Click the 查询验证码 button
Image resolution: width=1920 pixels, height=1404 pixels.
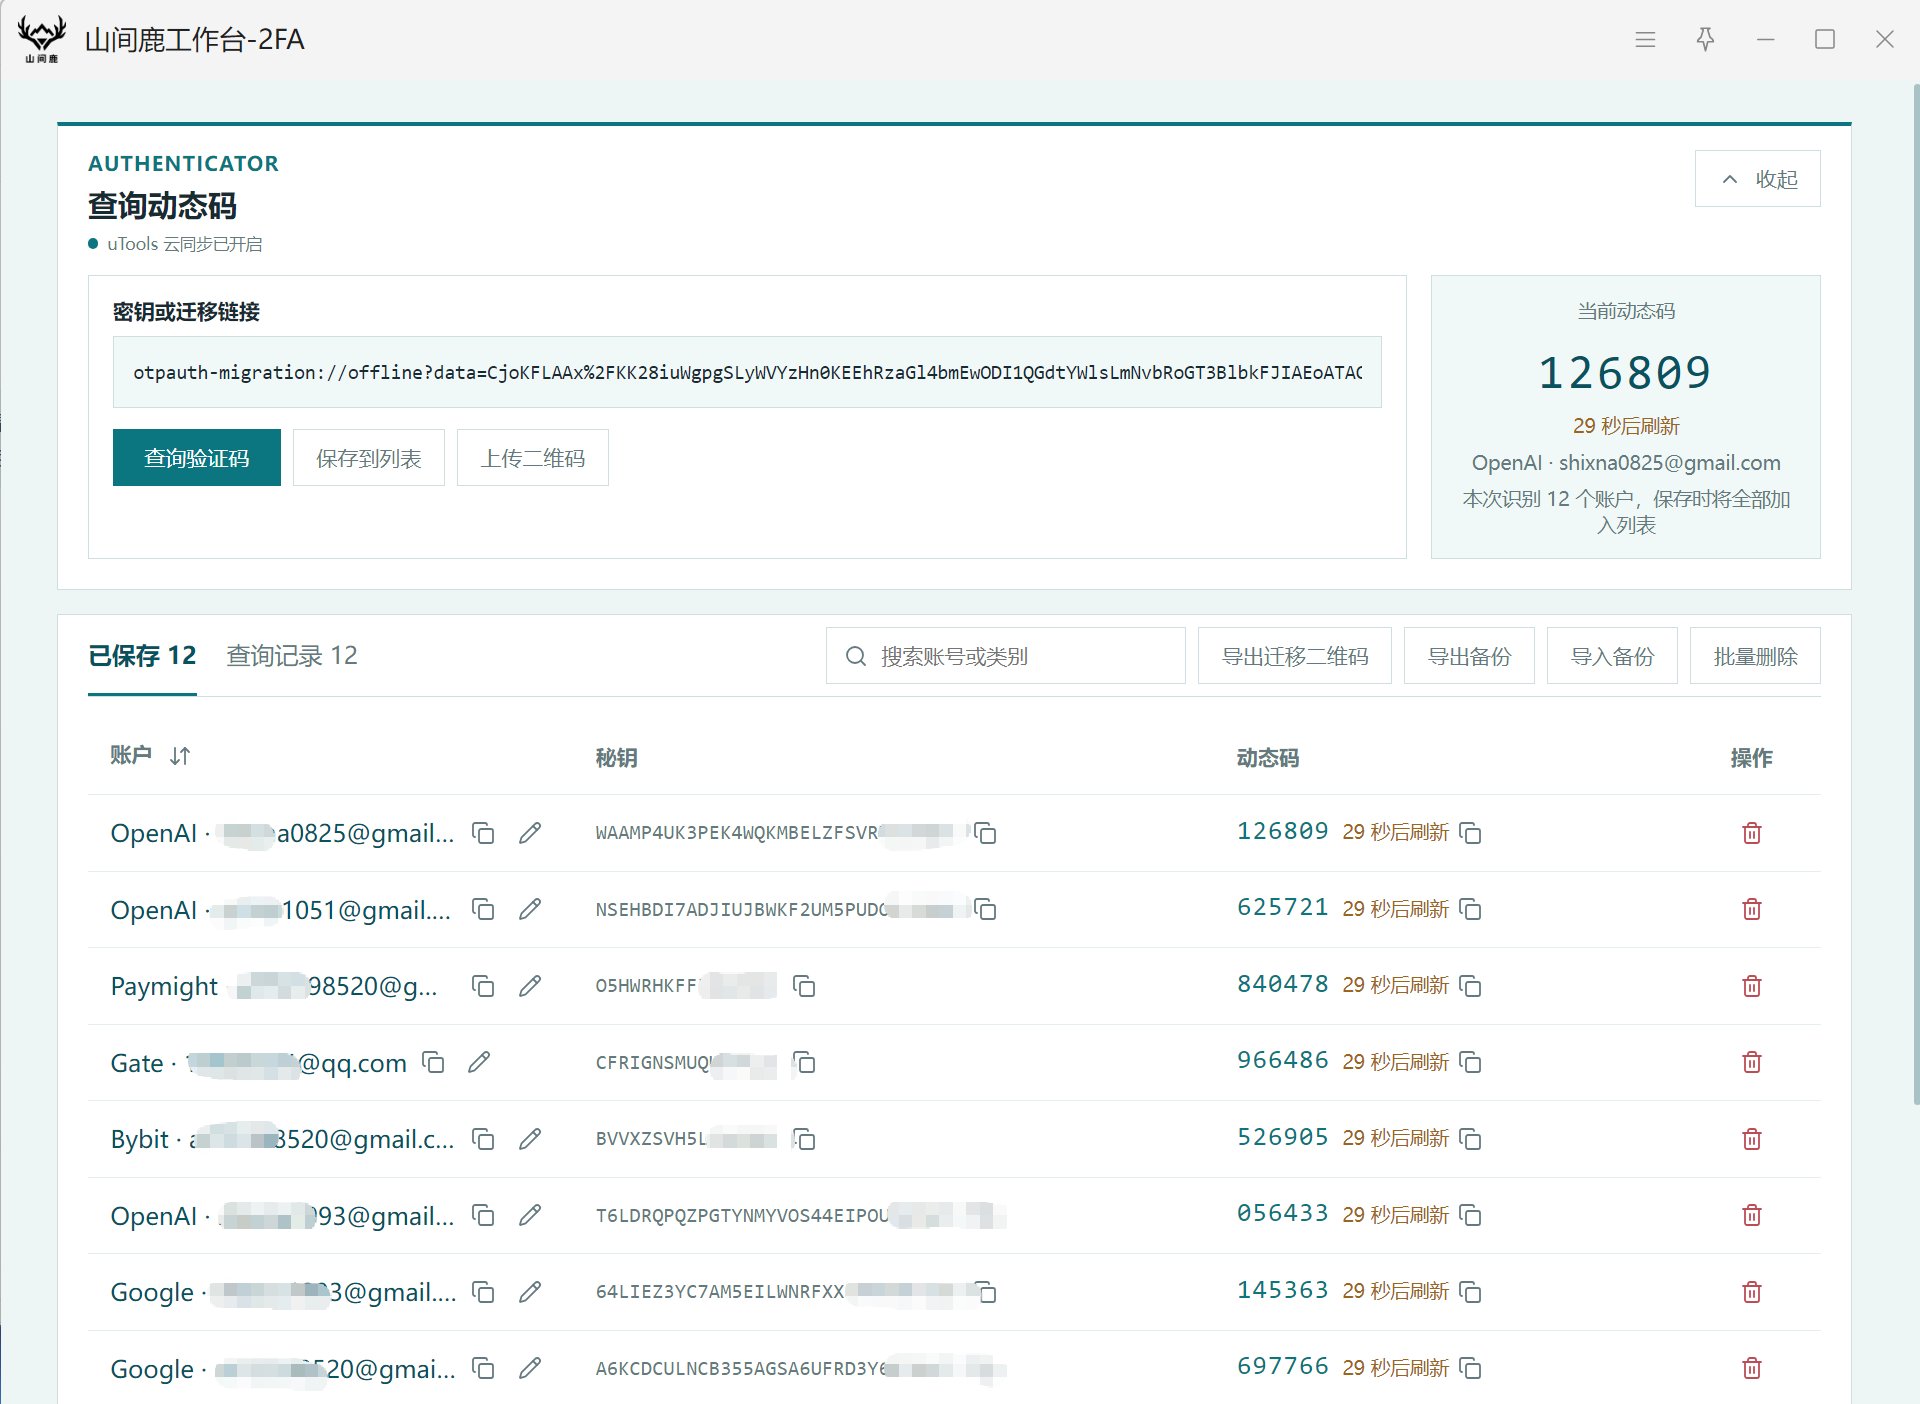(x=197, y=458)
